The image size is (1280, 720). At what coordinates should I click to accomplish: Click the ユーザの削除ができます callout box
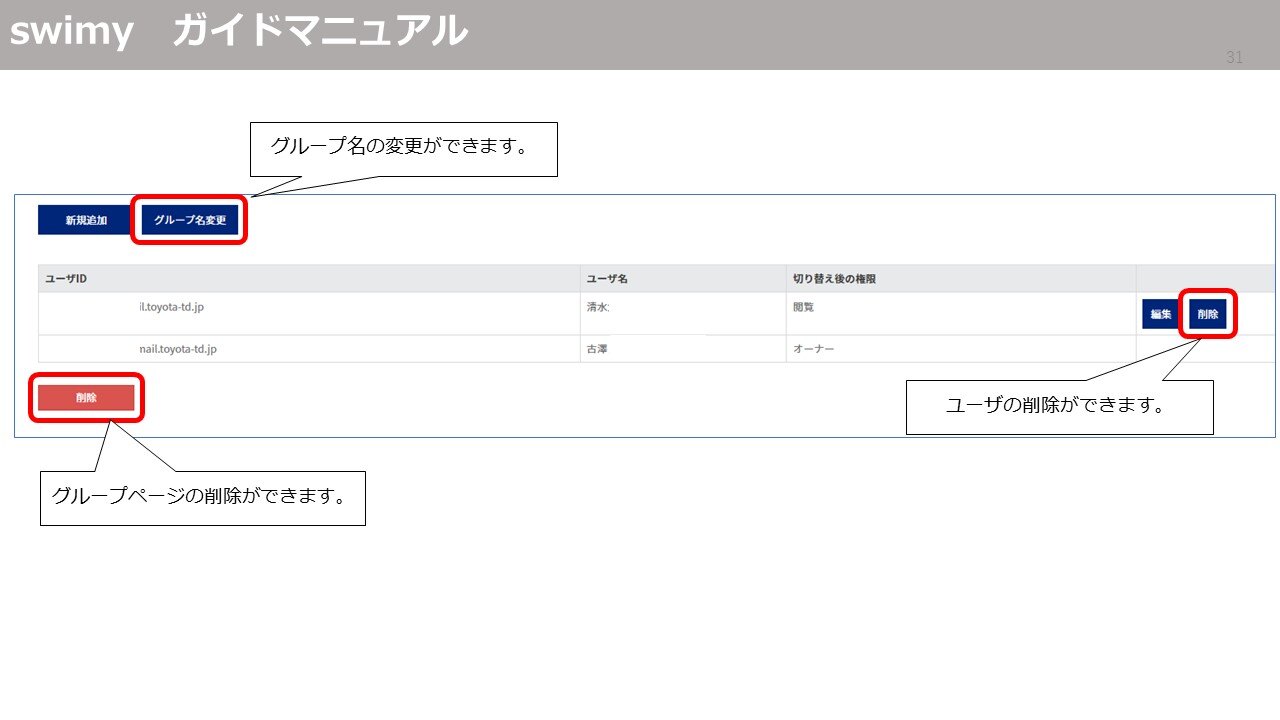coord(1059,406)
